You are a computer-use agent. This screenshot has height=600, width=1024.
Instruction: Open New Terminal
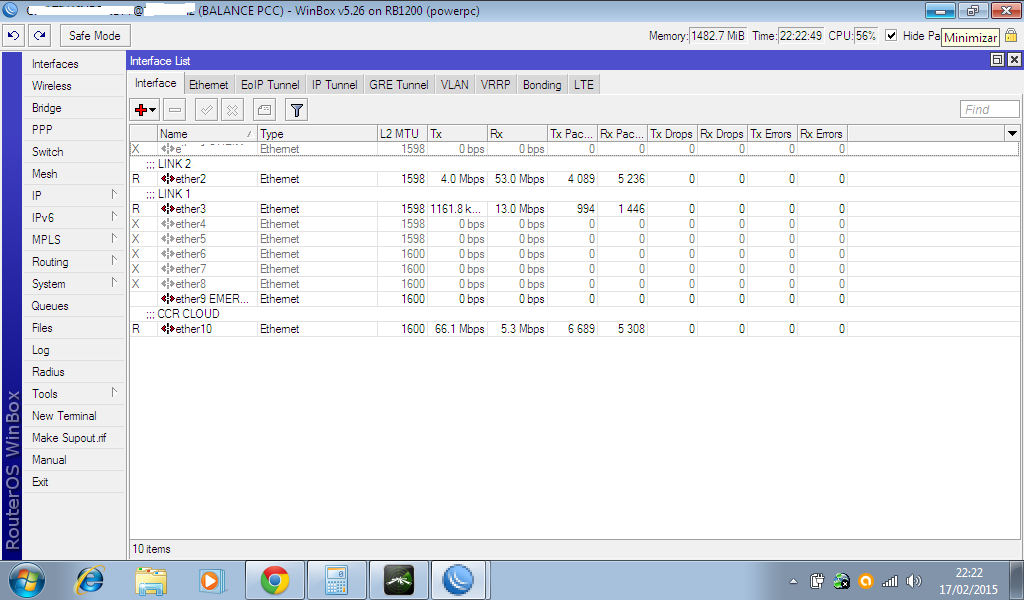(x=74, y=416)
